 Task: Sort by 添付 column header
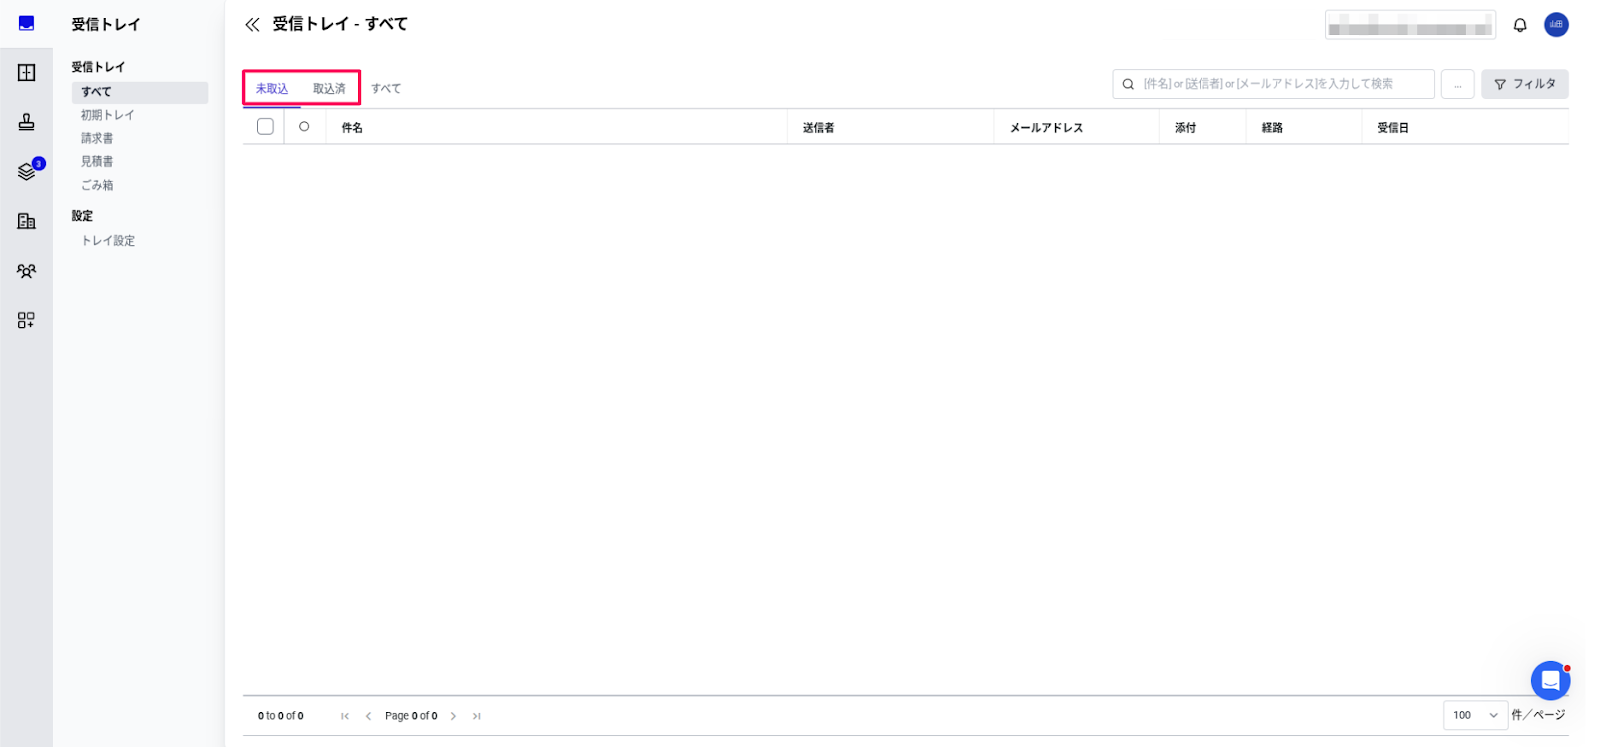click(1185, 128)
